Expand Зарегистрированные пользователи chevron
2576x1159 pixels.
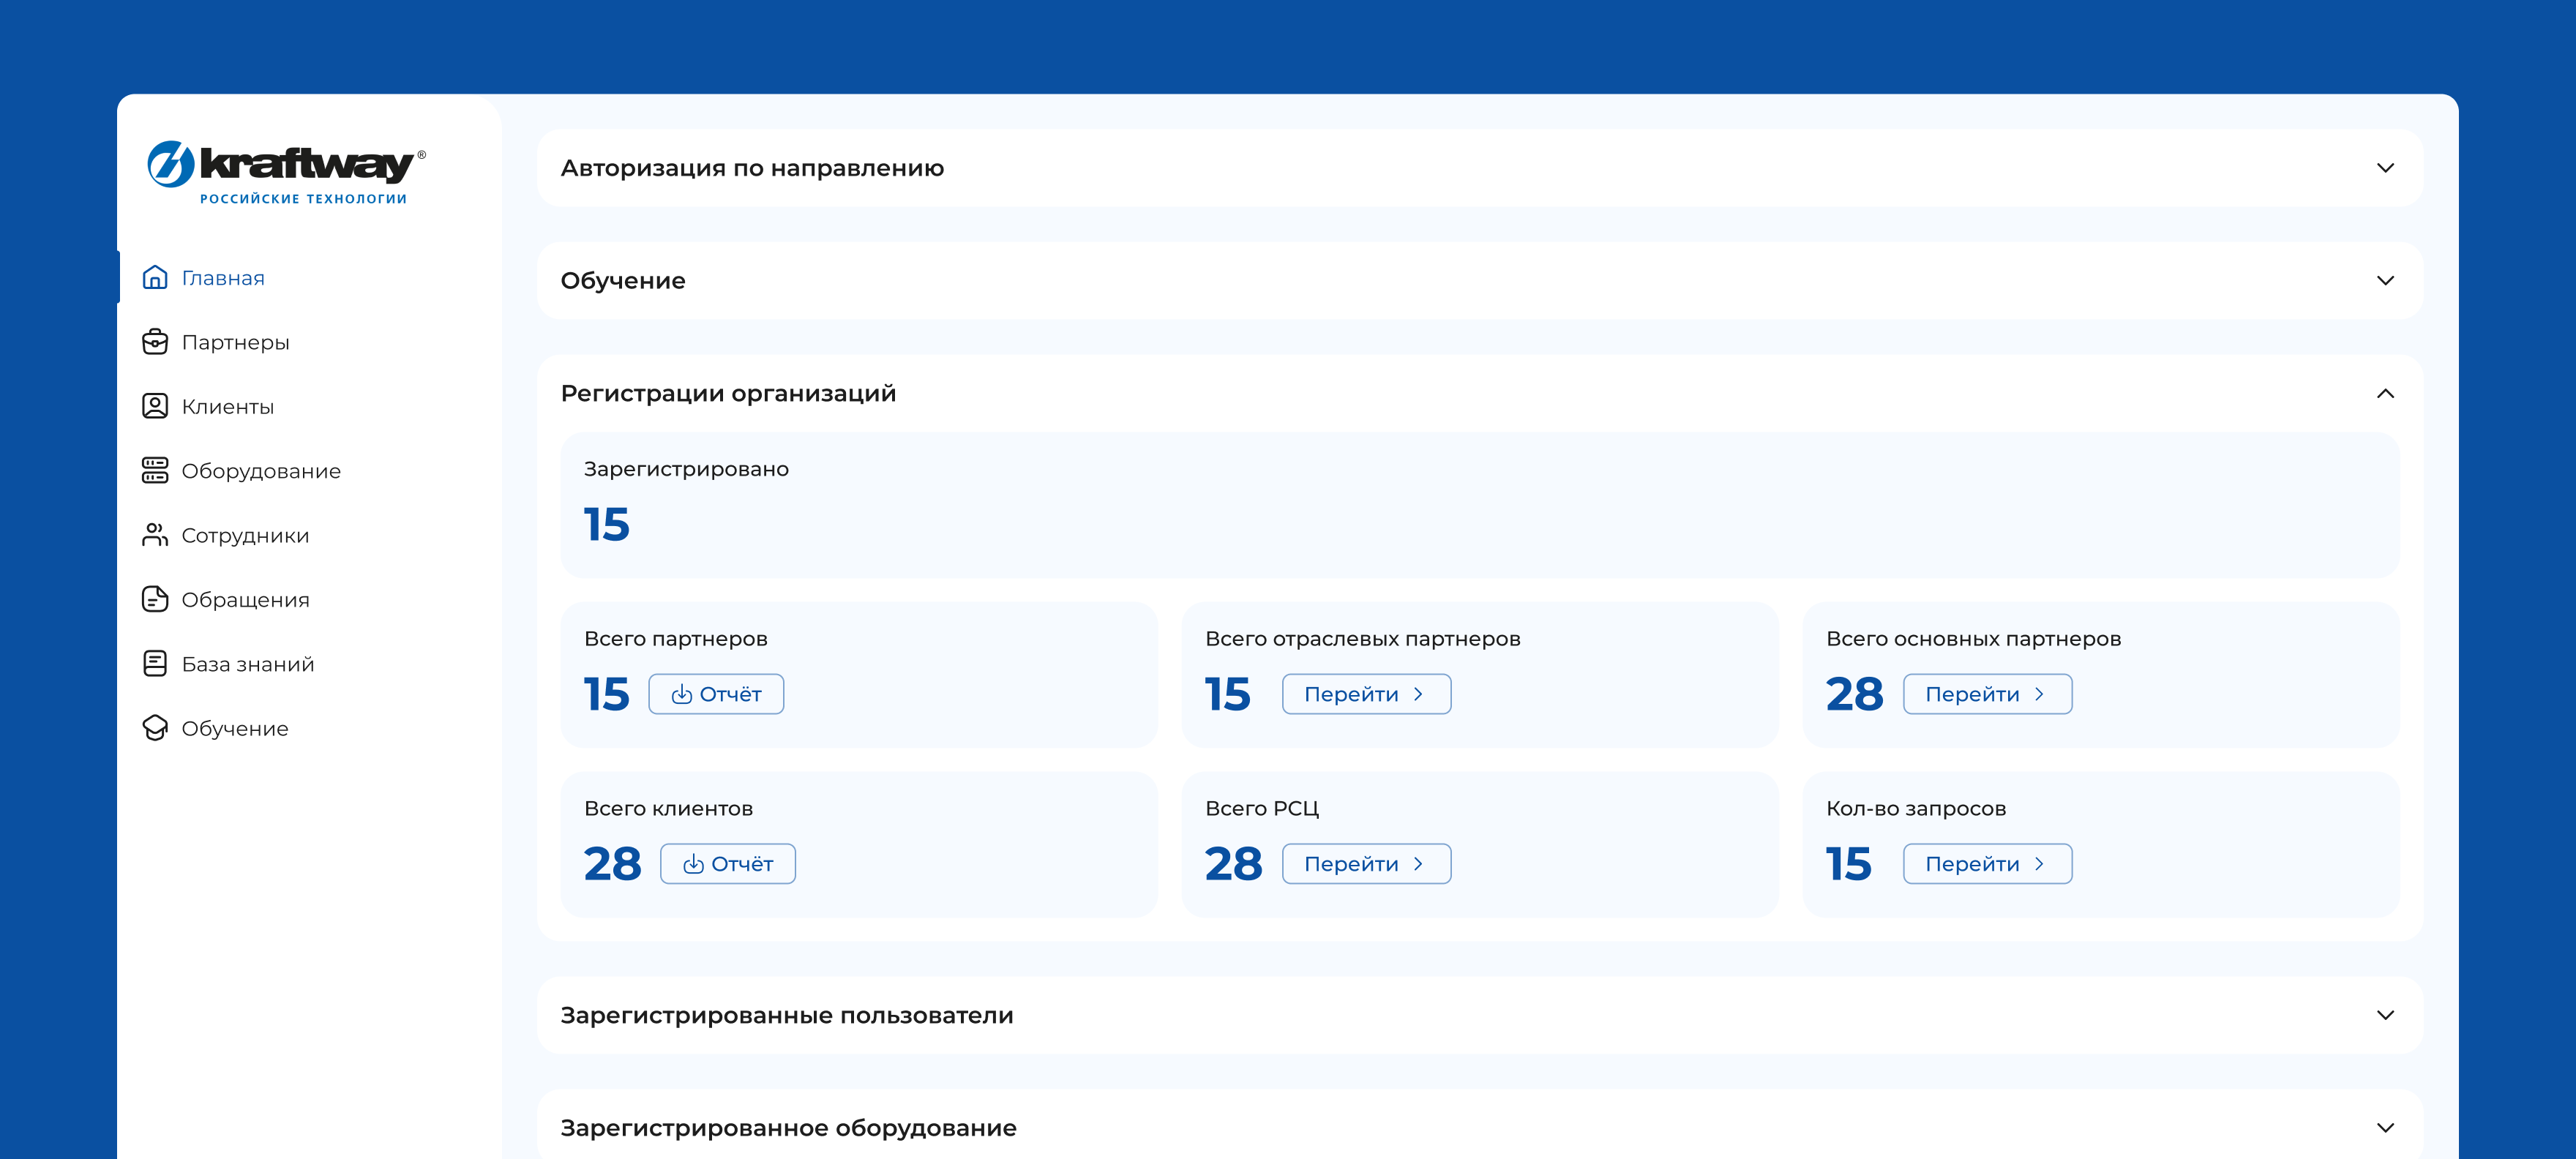pyautogui.click(x=2385, y=1015)
